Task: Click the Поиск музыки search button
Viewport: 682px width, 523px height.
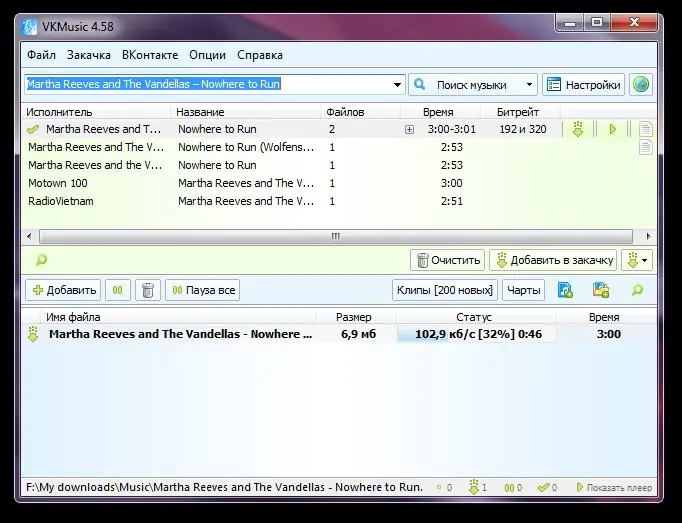Action: coord(465,84)
